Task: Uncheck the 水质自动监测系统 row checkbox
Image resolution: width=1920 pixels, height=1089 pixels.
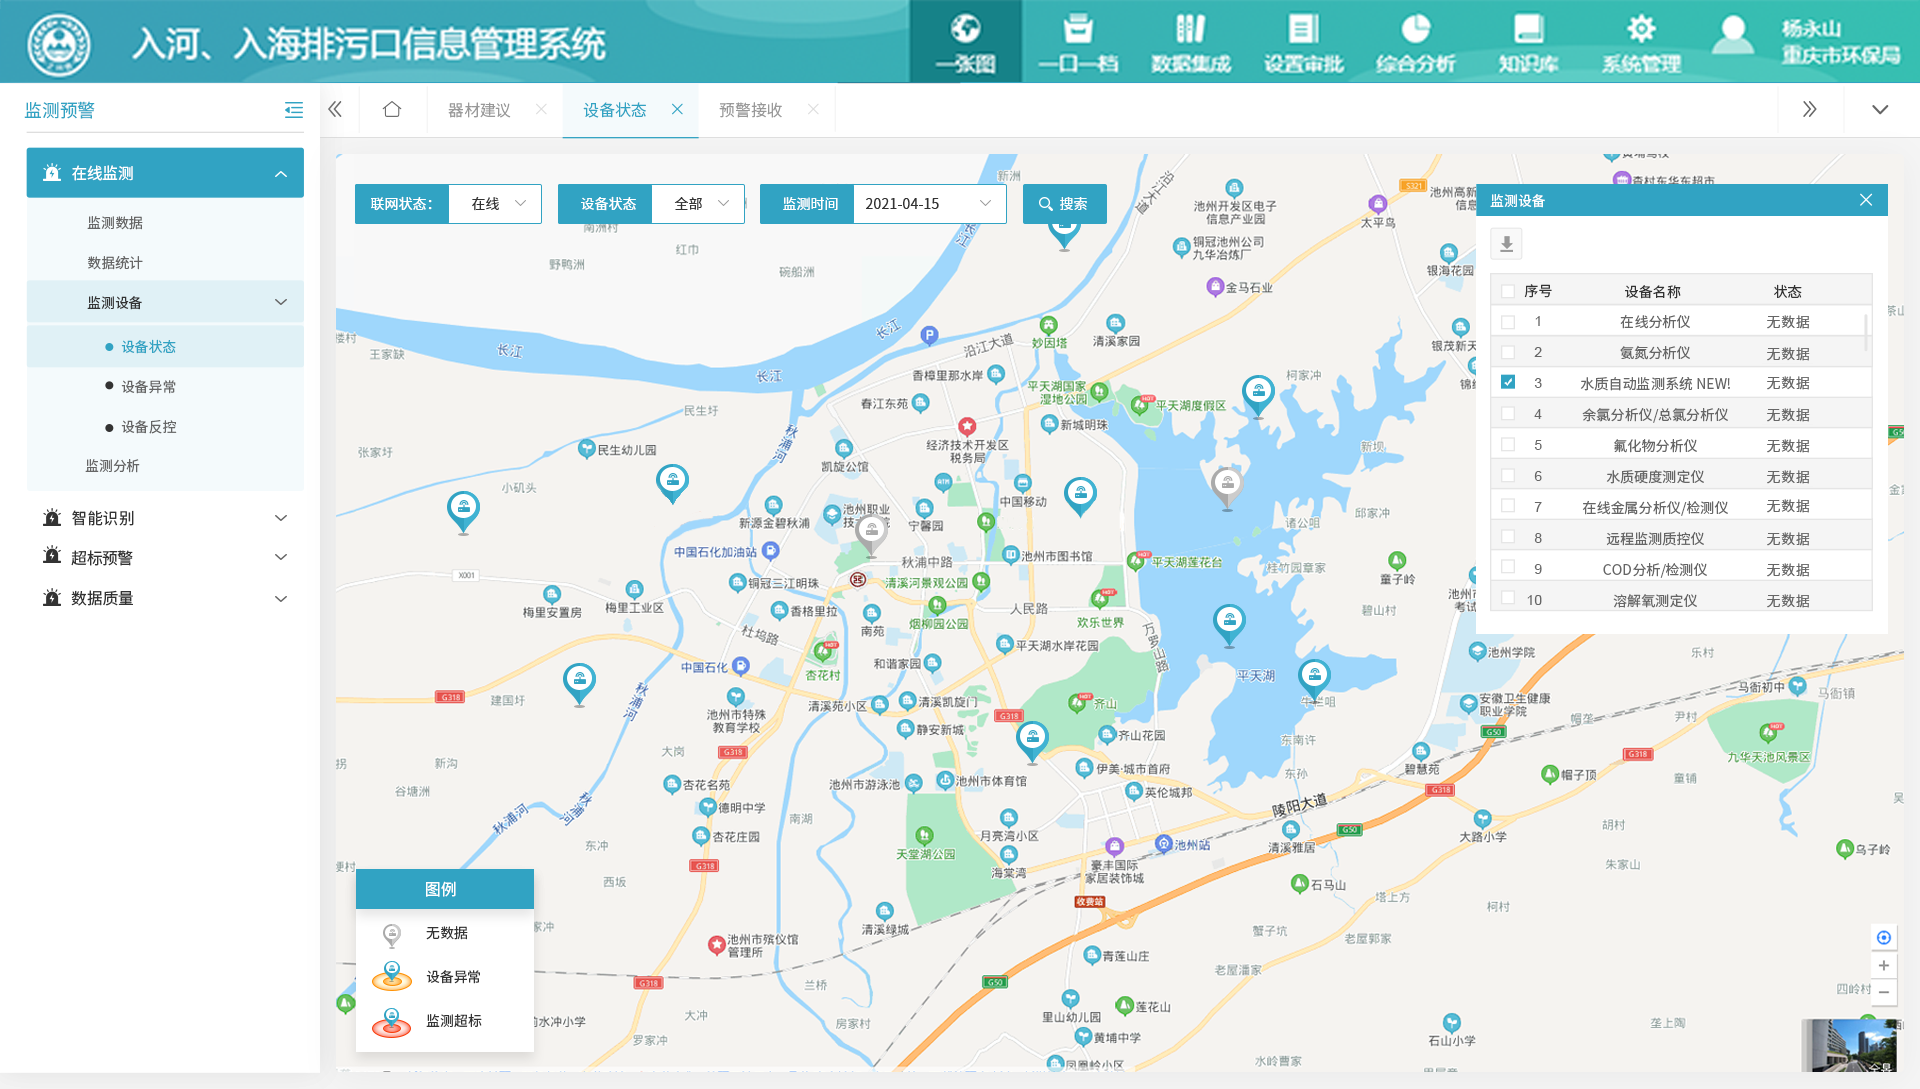Action: pos(1508,382)
